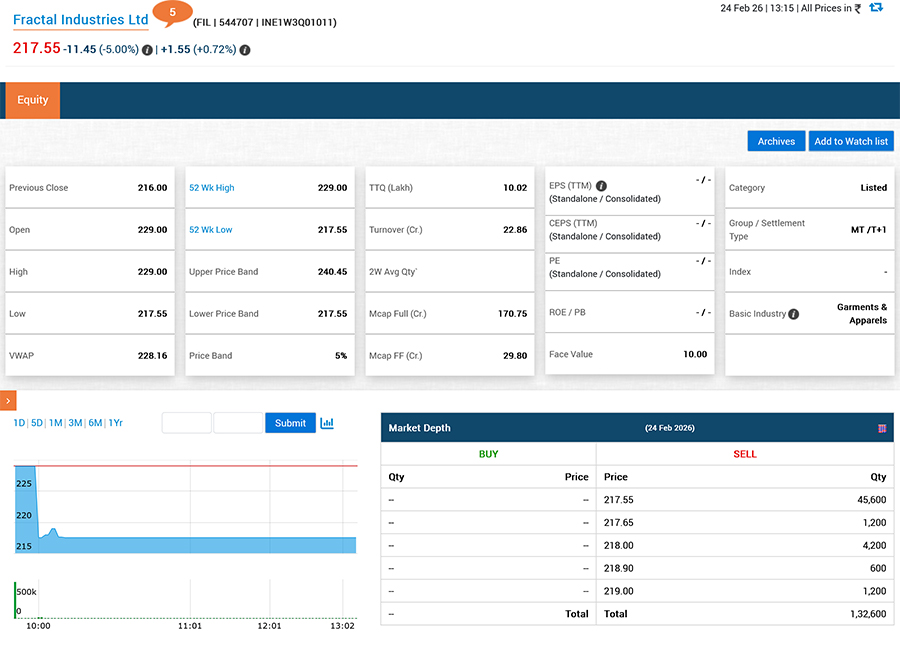Click info icon beside -5.00% change
Screen dimensions: 900x646
(x=147, y=49)
